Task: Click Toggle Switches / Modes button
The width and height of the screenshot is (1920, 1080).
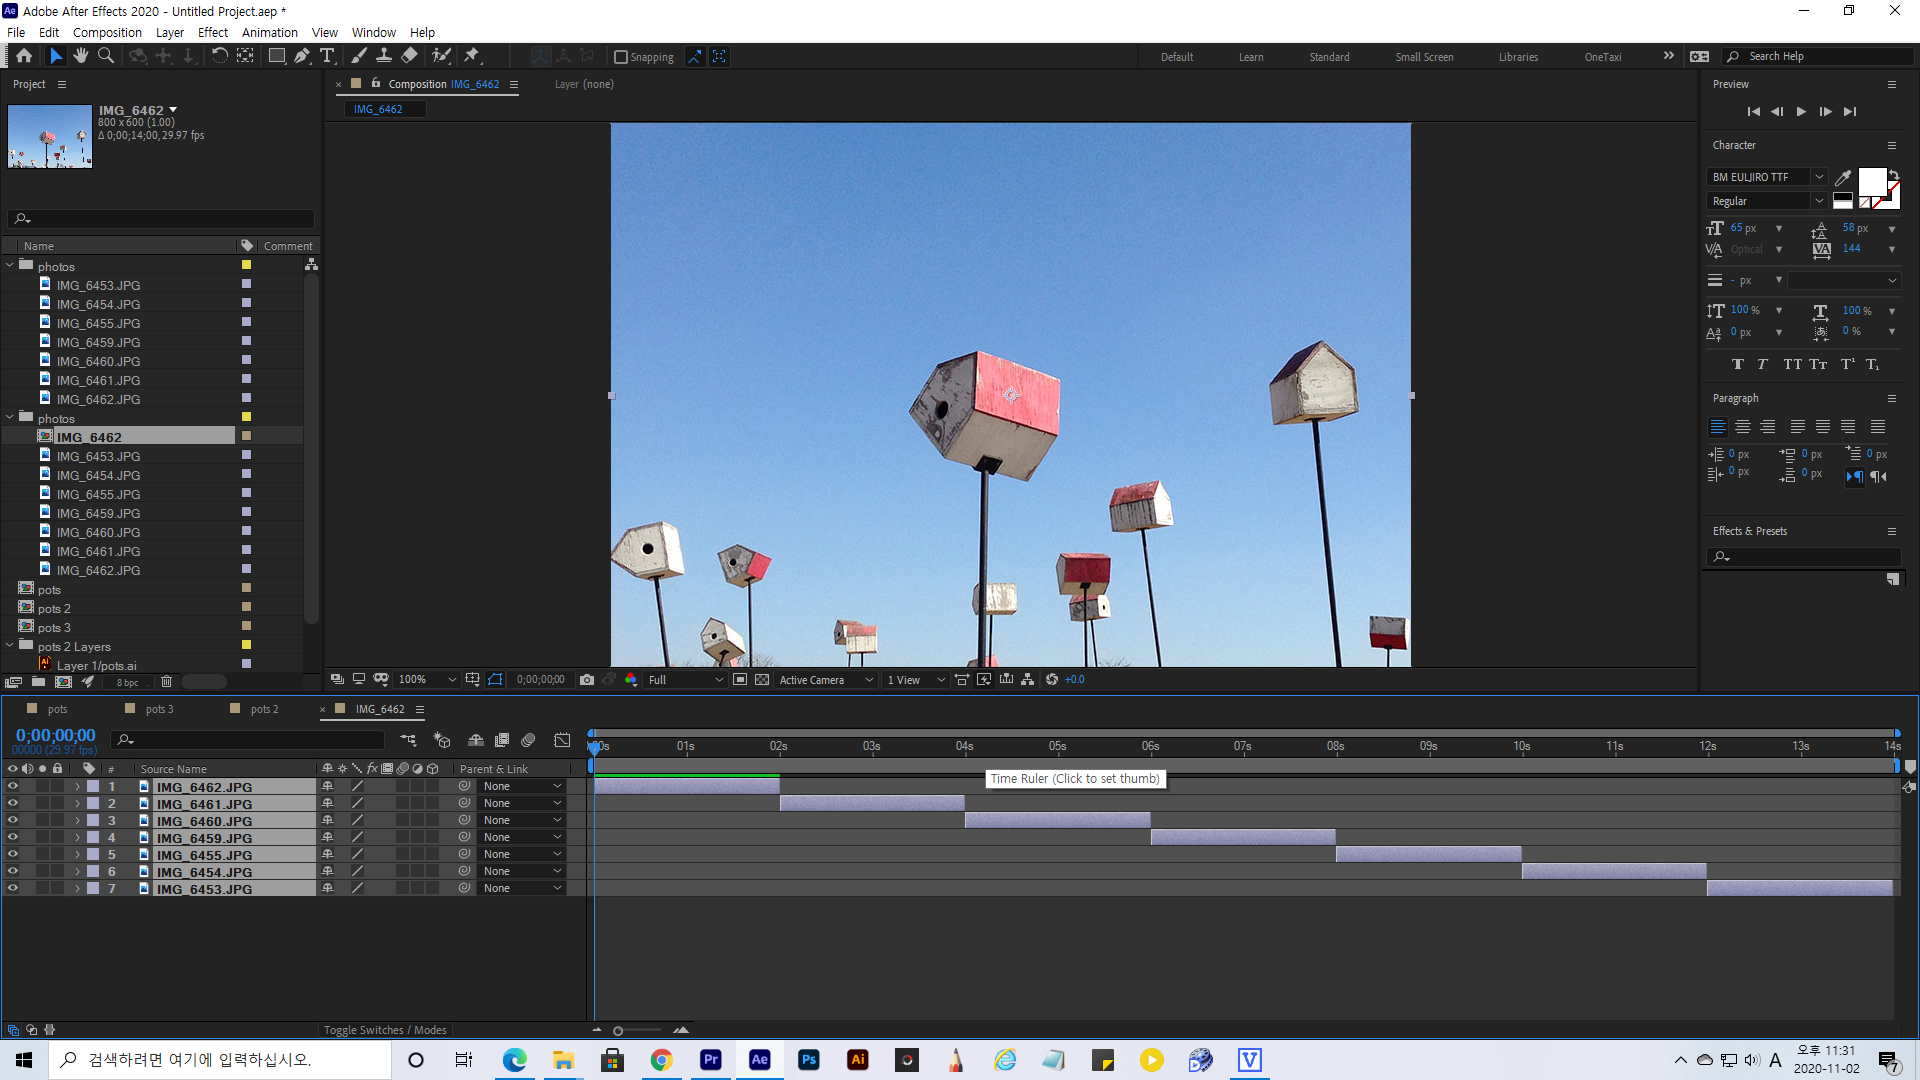Action: [x=385, y=1030]
